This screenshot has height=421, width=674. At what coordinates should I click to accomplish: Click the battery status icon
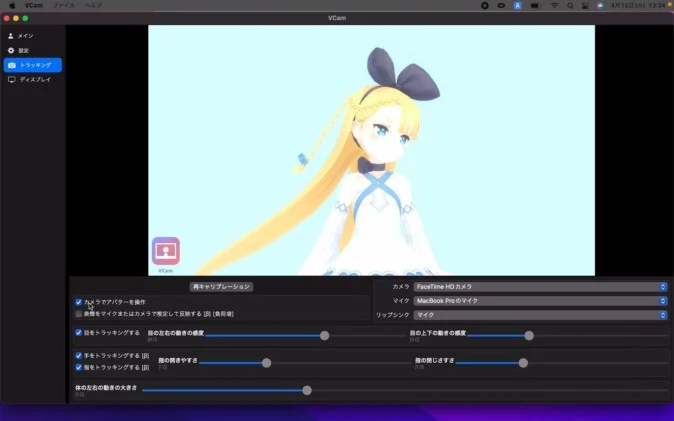[535, 6]
